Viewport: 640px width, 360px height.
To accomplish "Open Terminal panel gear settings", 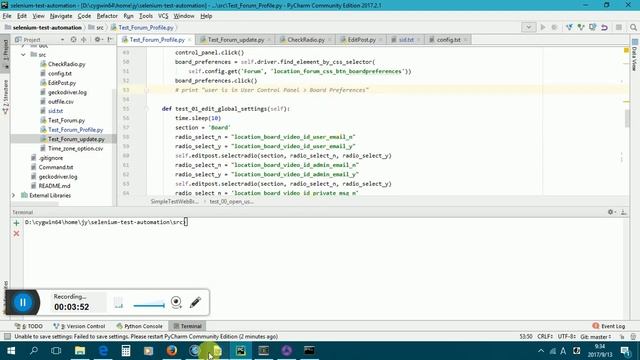I will 611,212.
